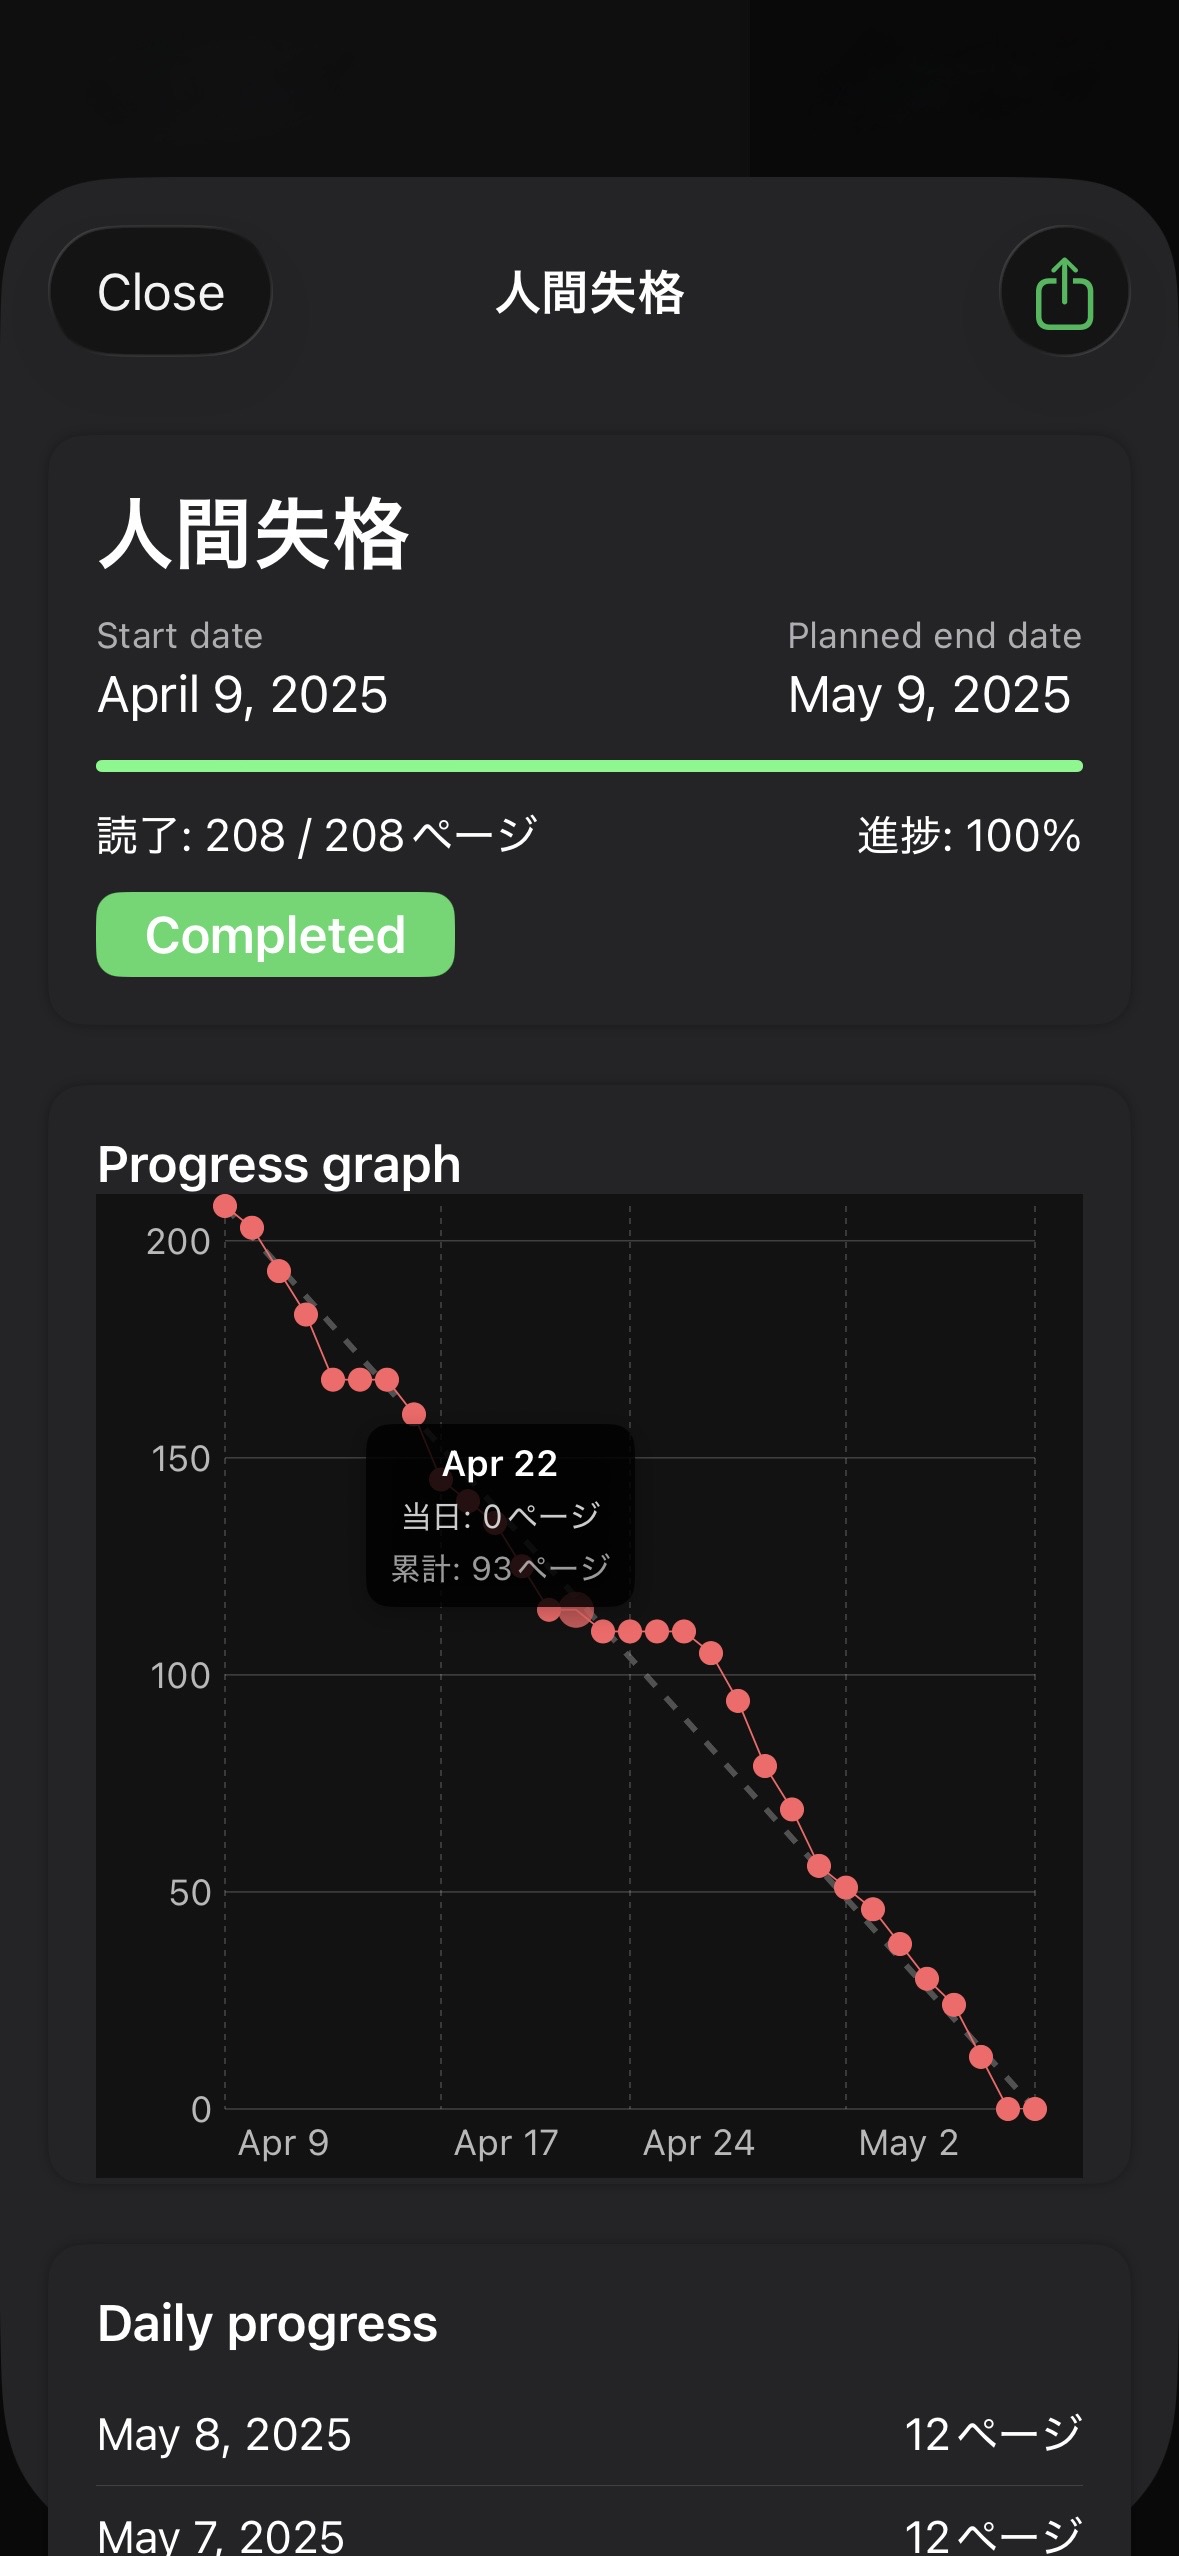The image size is (1179, 2556).
Task: Click the Apr 17 x-axis label
Action: tap(505, 2143)
